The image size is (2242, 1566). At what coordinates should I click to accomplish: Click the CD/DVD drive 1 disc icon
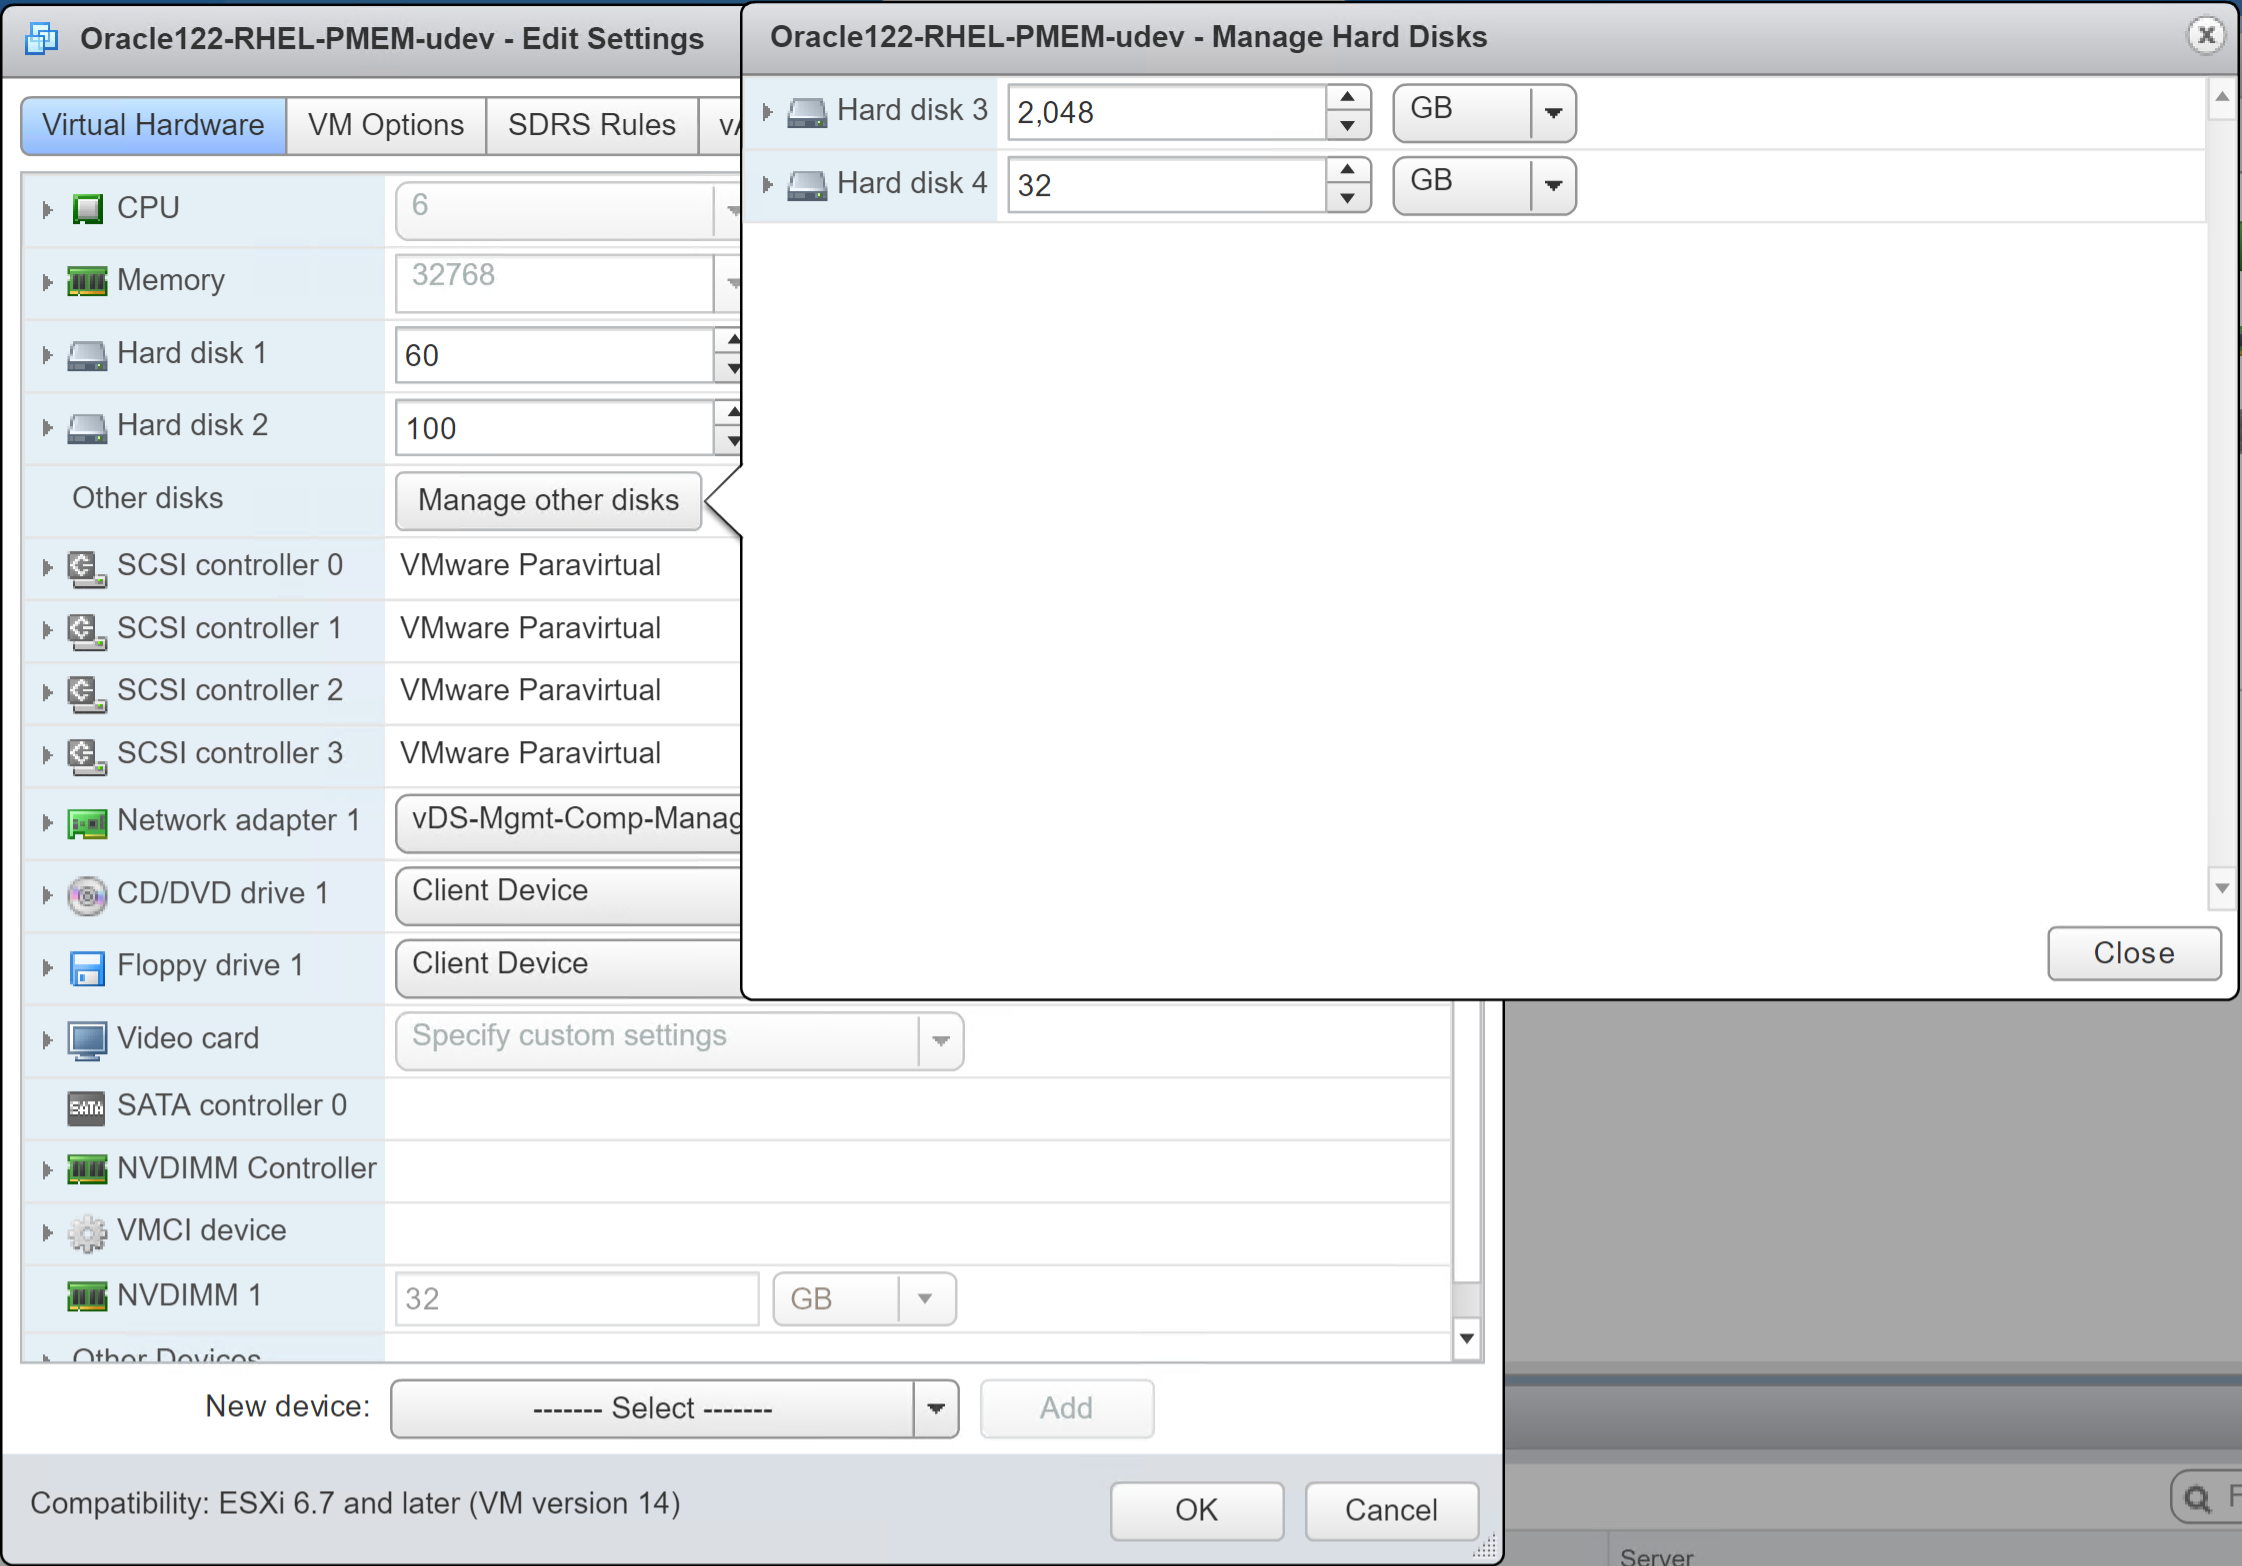pos(87,894)
